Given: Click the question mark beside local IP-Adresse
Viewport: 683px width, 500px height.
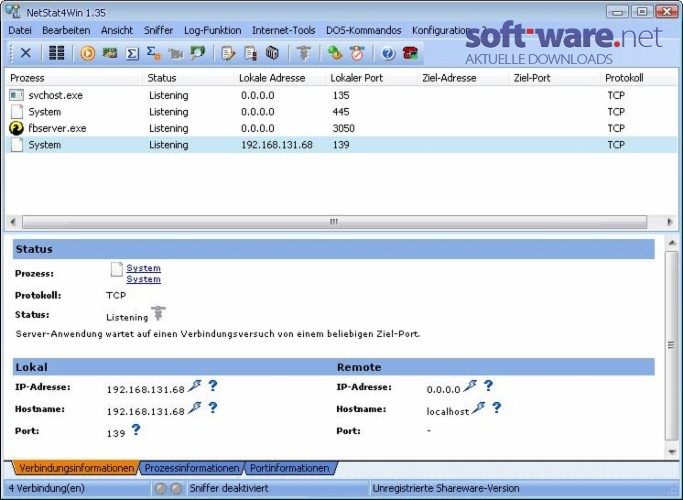Looking at the screenshot, I should pyautogui.click(x=213, y=385).
